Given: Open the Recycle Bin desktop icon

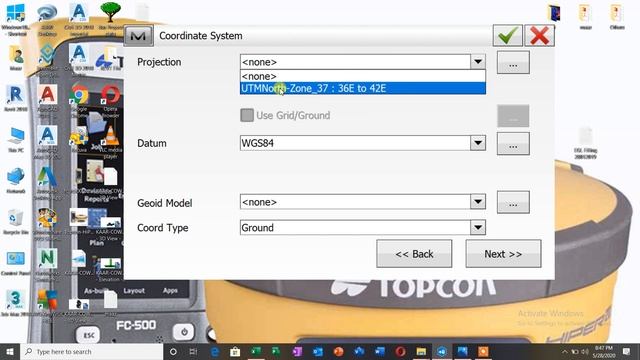Looking at the screenshot, I should [16, 221].
